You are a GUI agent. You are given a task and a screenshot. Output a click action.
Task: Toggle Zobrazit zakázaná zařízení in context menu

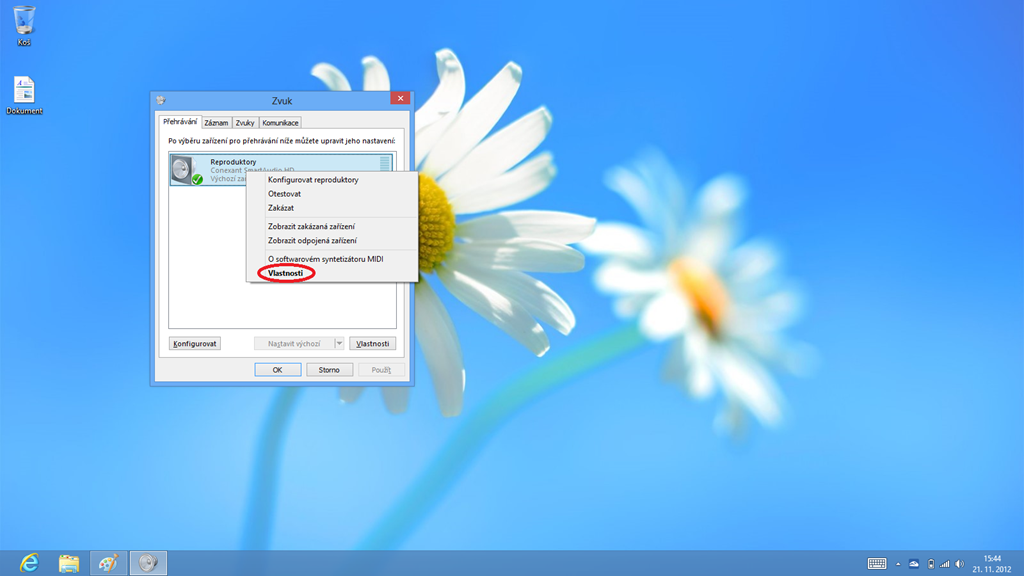point(311,227)
